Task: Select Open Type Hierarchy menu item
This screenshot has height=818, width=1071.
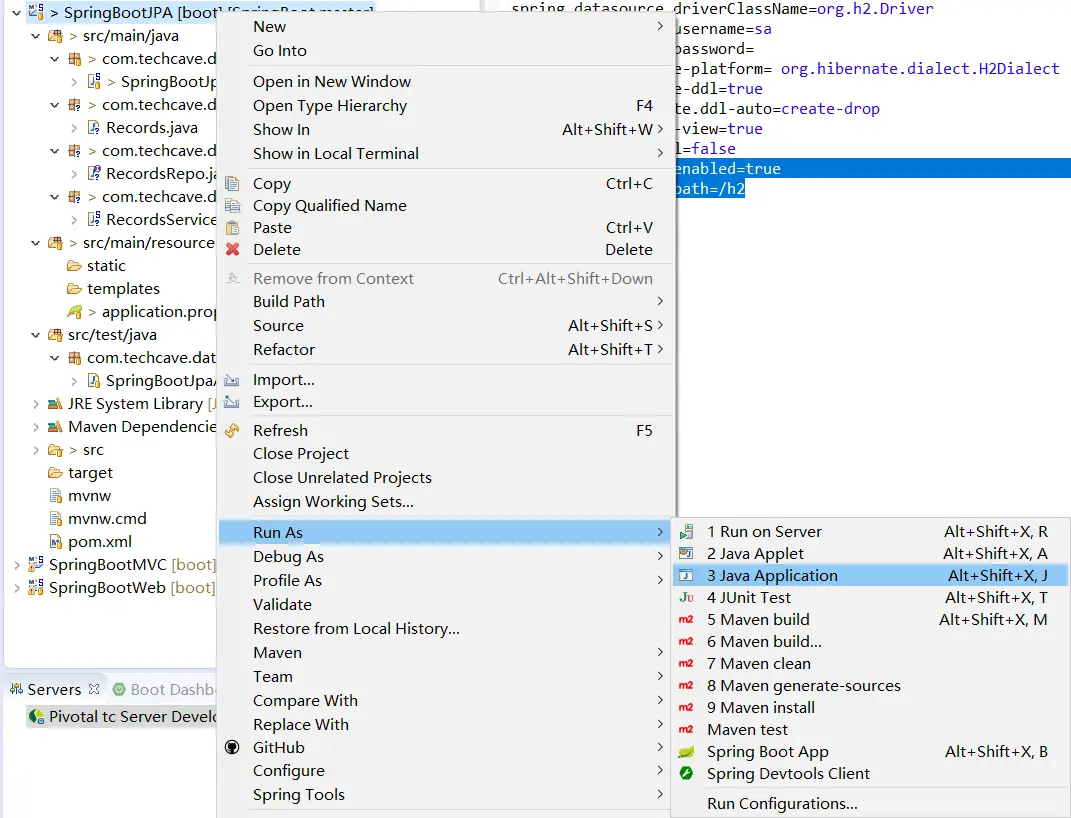Action: (445, 105)
